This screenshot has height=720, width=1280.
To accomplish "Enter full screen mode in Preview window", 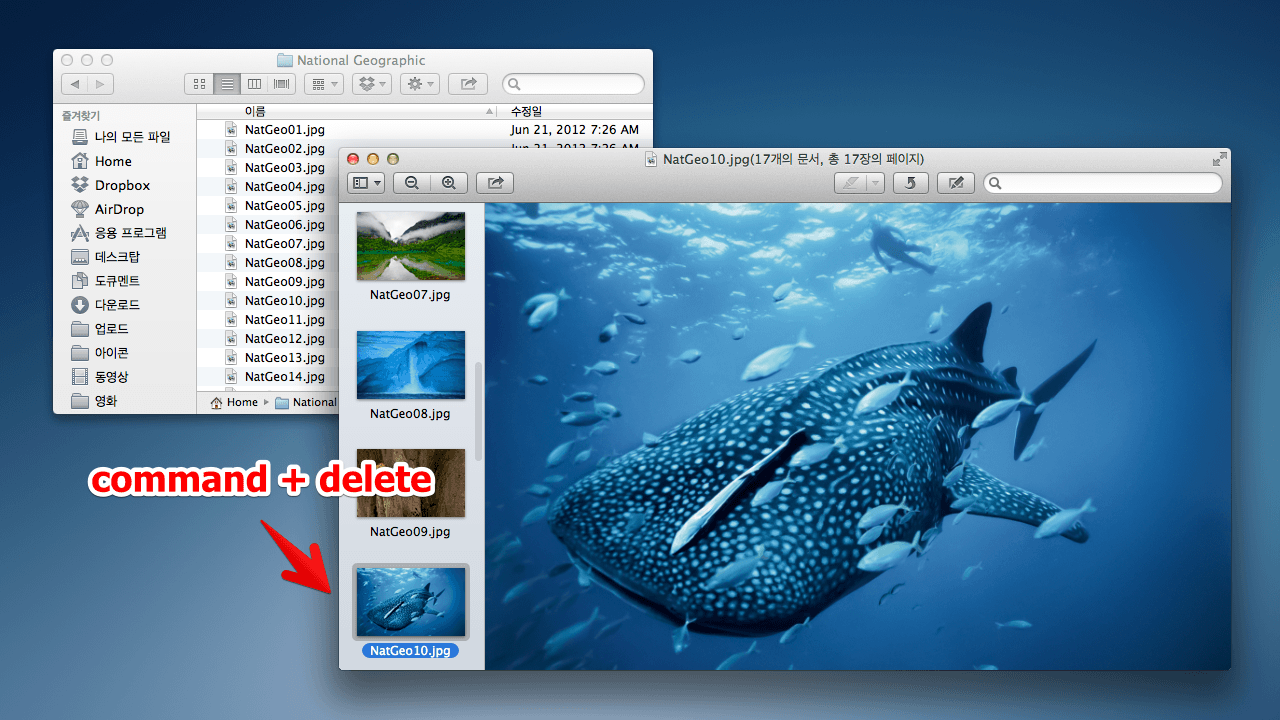I will 1219,159.
